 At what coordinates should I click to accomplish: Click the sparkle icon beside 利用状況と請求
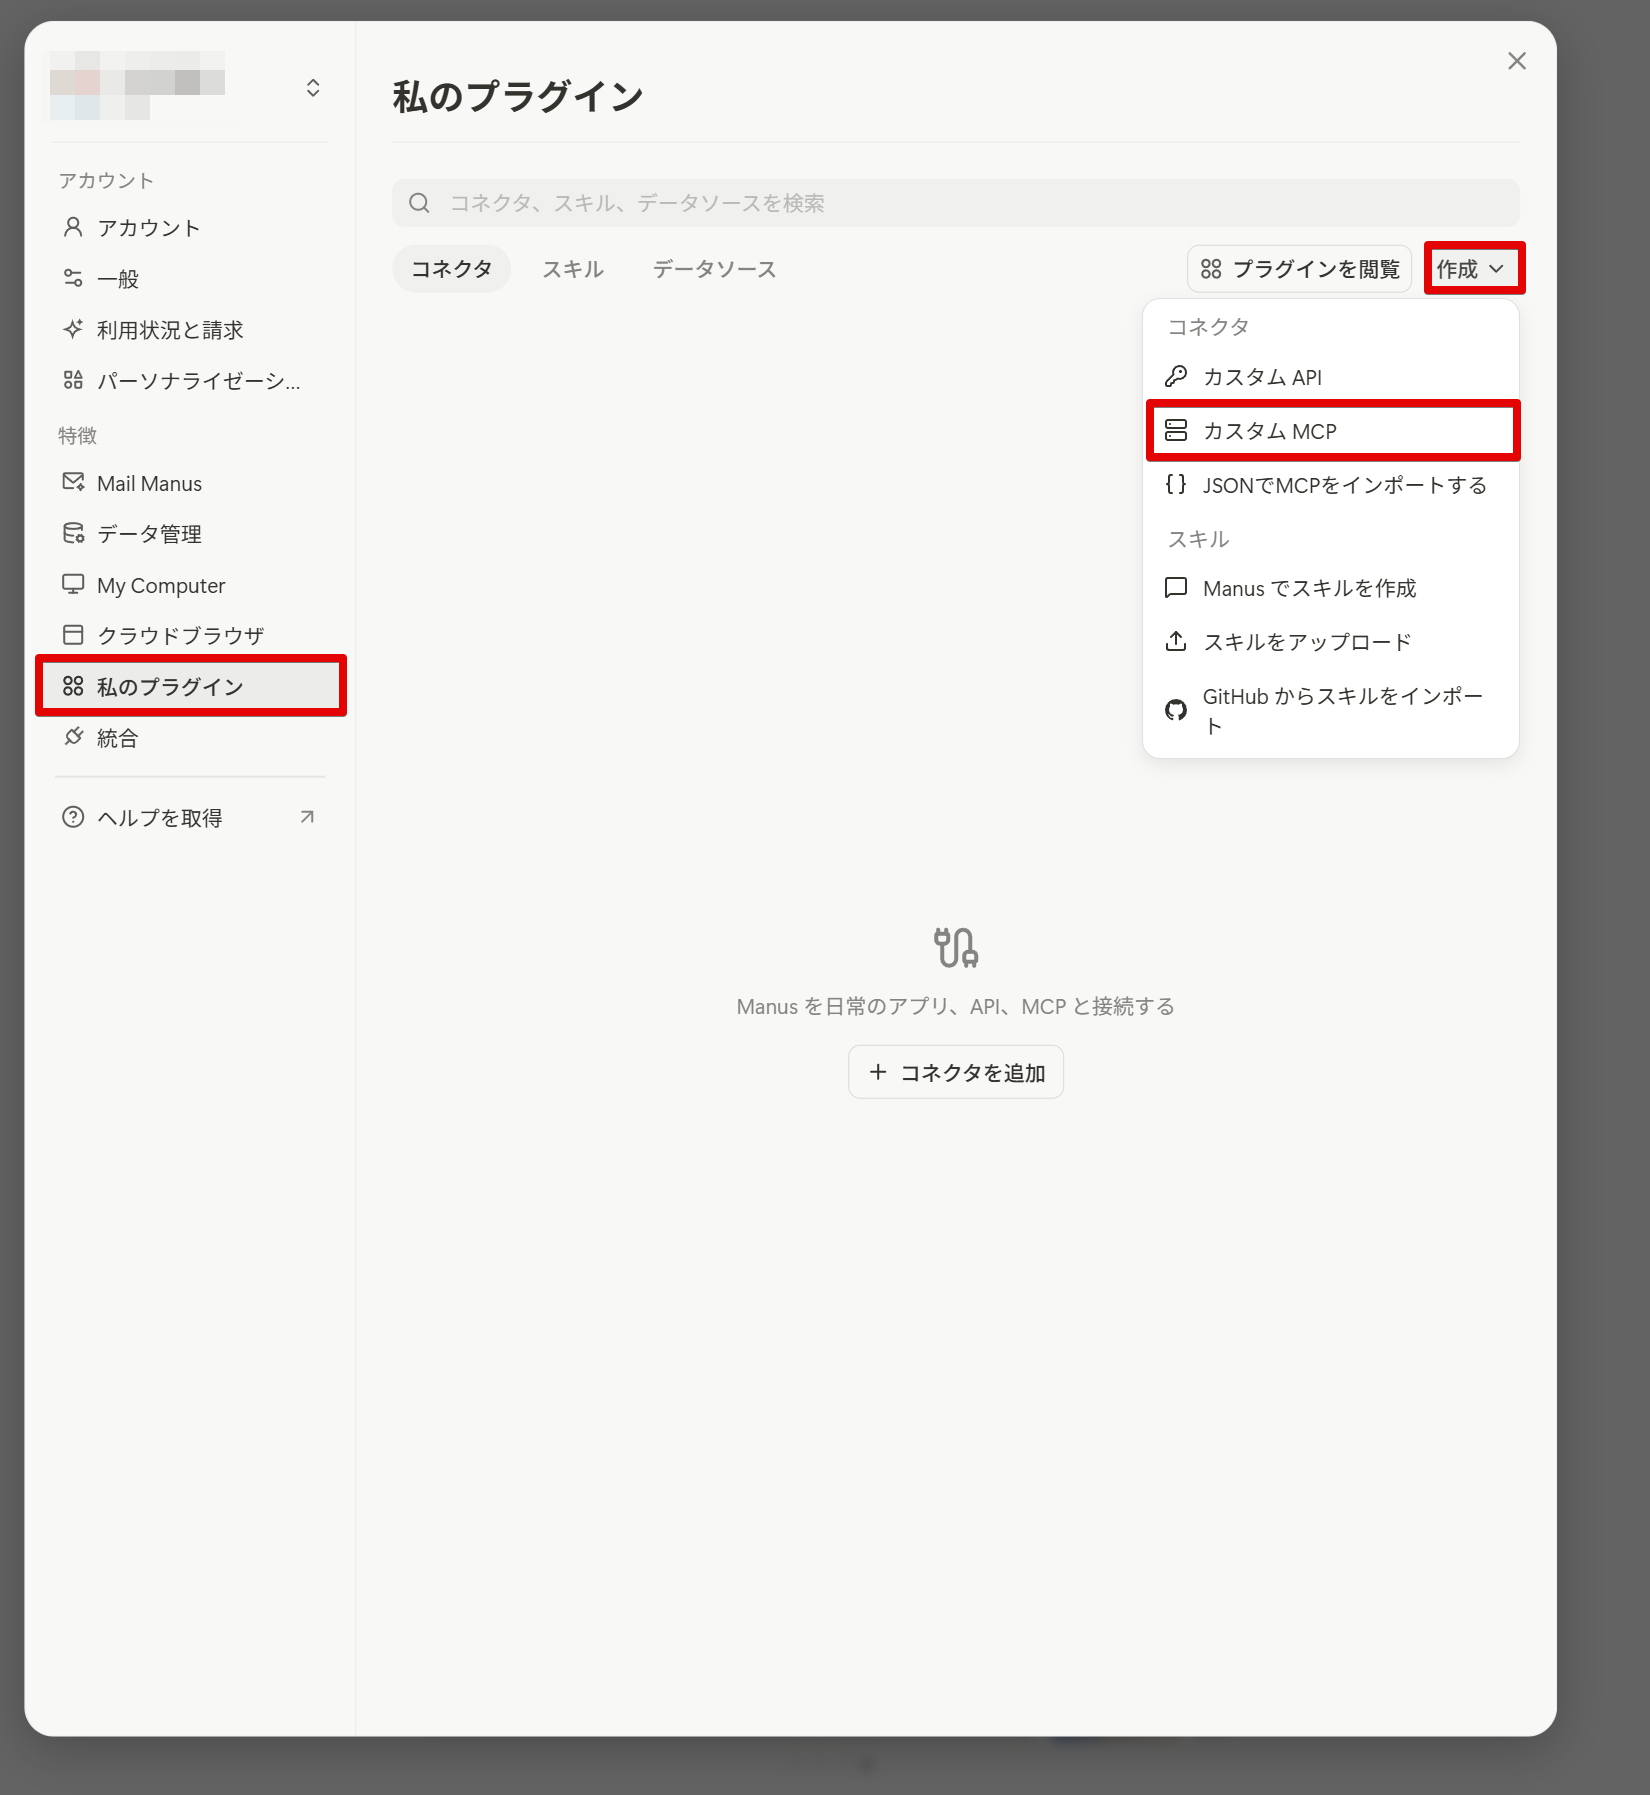pyautogui.click(x=73, y=329)
